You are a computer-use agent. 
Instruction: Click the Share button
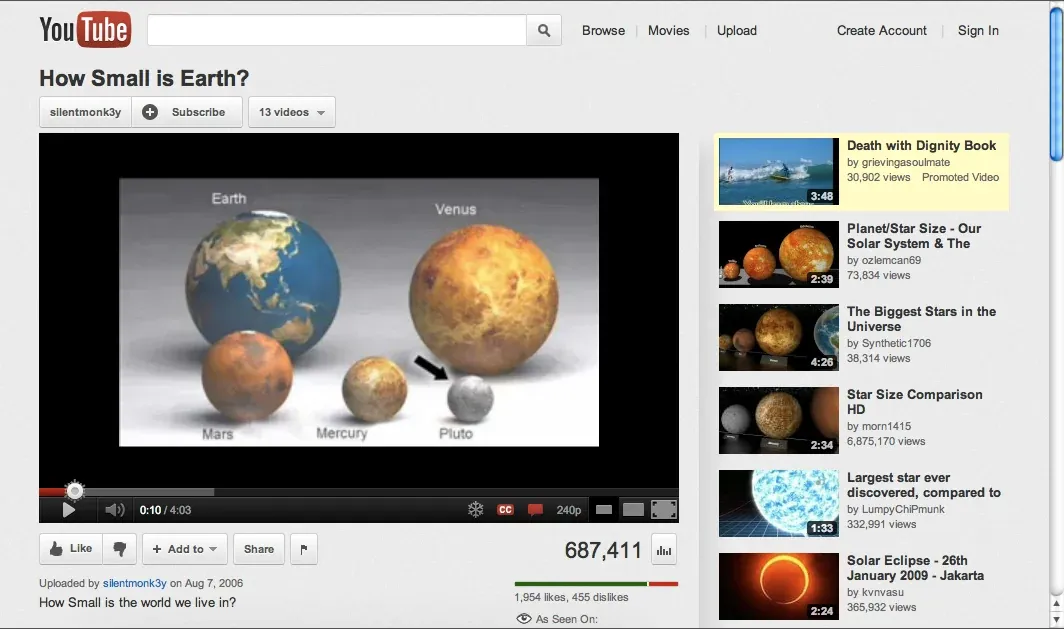tap(259, 549)
